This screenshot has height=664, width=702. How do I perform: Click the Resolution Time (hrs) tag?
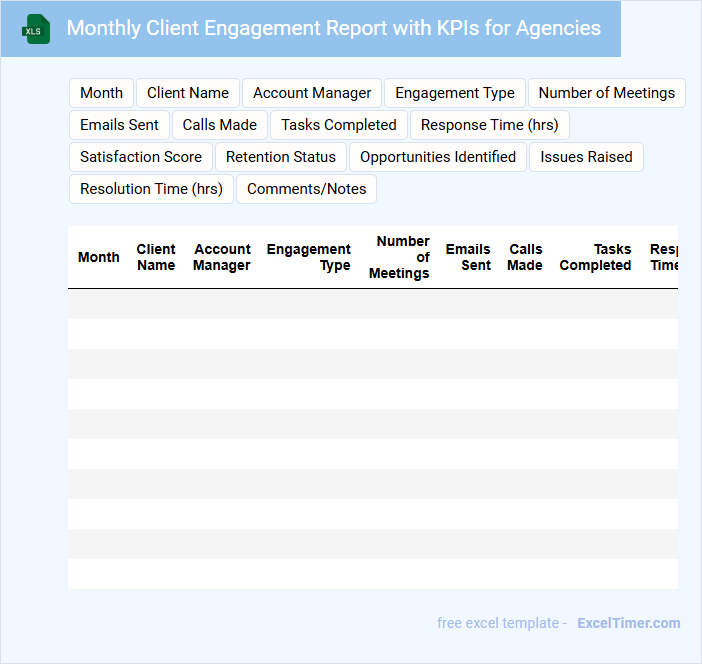coord(151,189)
